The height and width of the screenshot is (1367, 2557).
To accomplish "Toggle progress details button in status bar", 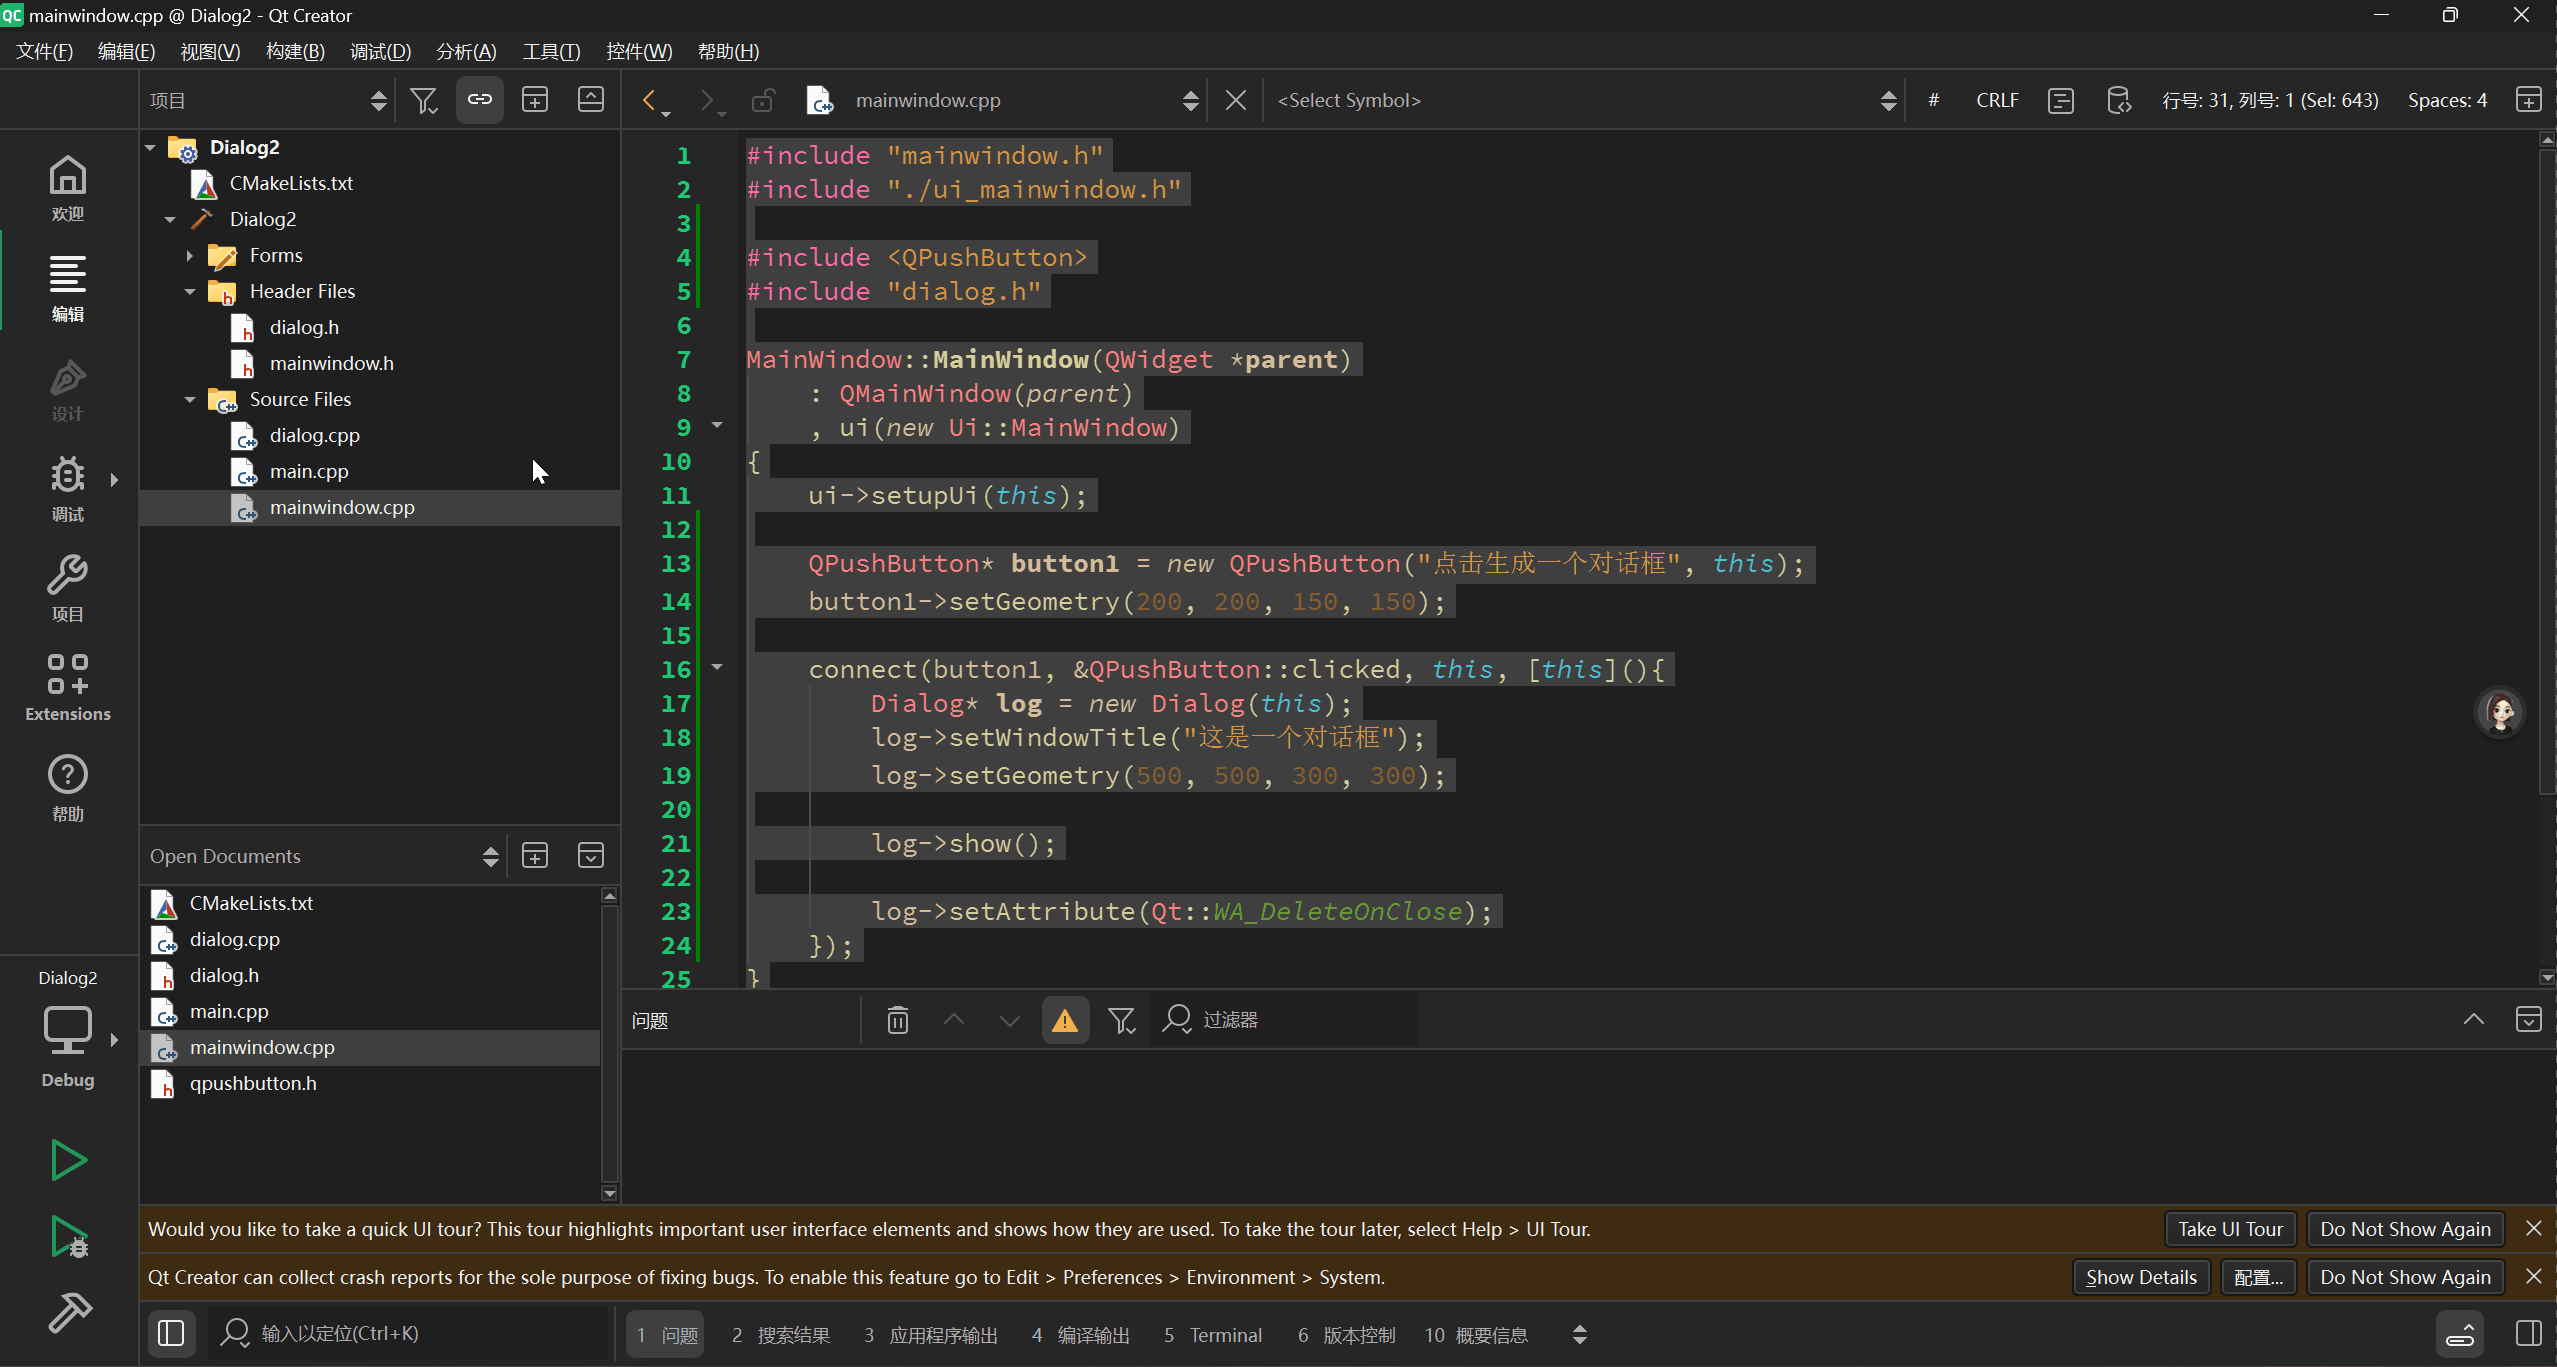I will coord(2460,1333).
